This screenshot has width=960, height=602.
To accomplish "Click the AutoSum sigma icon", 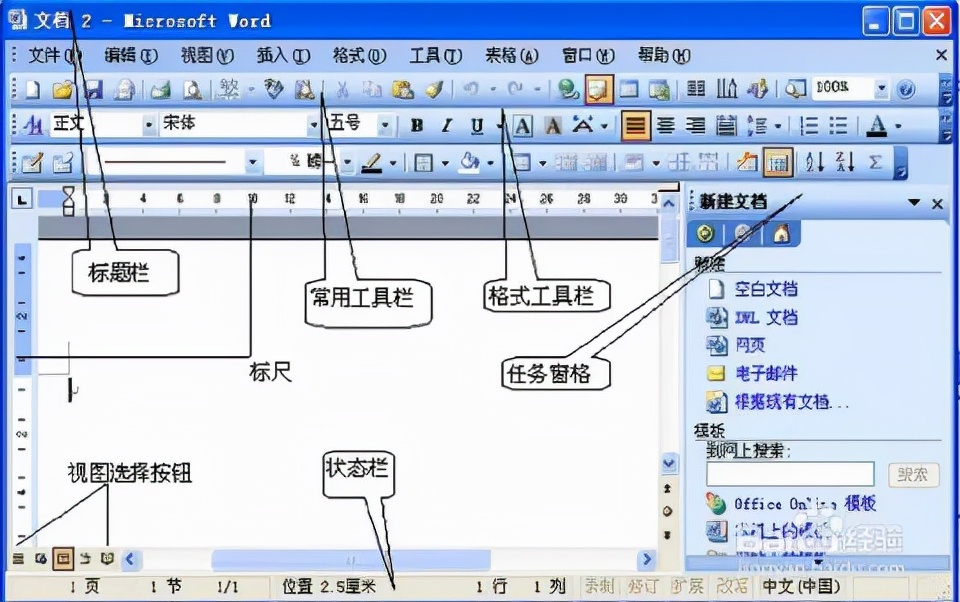I will (x=876, y=162).
